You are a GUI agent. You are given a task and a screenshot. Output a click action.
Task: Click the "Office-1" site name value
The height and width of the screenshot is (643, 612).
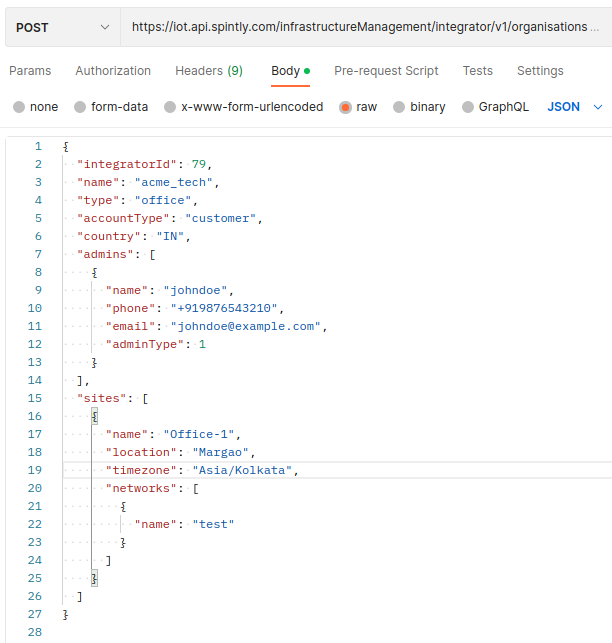tap(199, 435)
